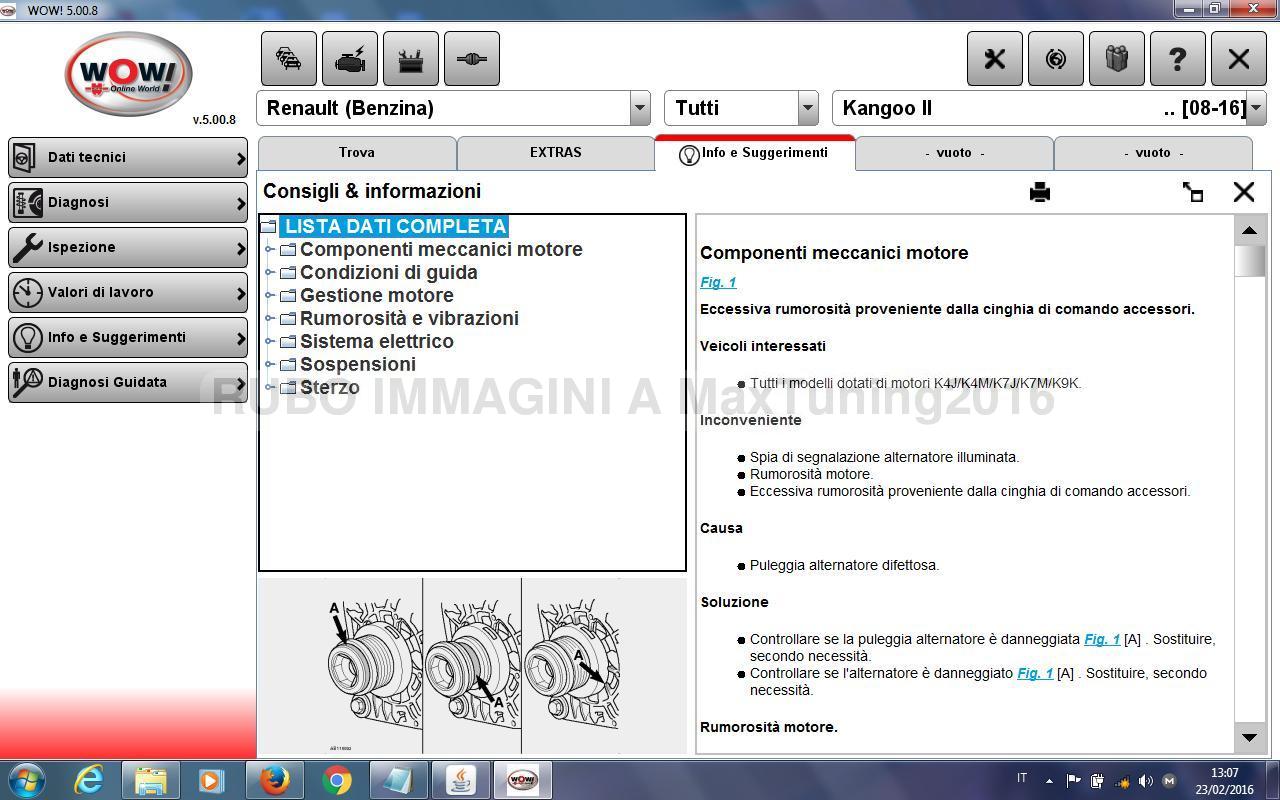The width and height of the screenshot is (1280, 800).
Task: Open Ispezione menu
Action: [x=128, y=248]
